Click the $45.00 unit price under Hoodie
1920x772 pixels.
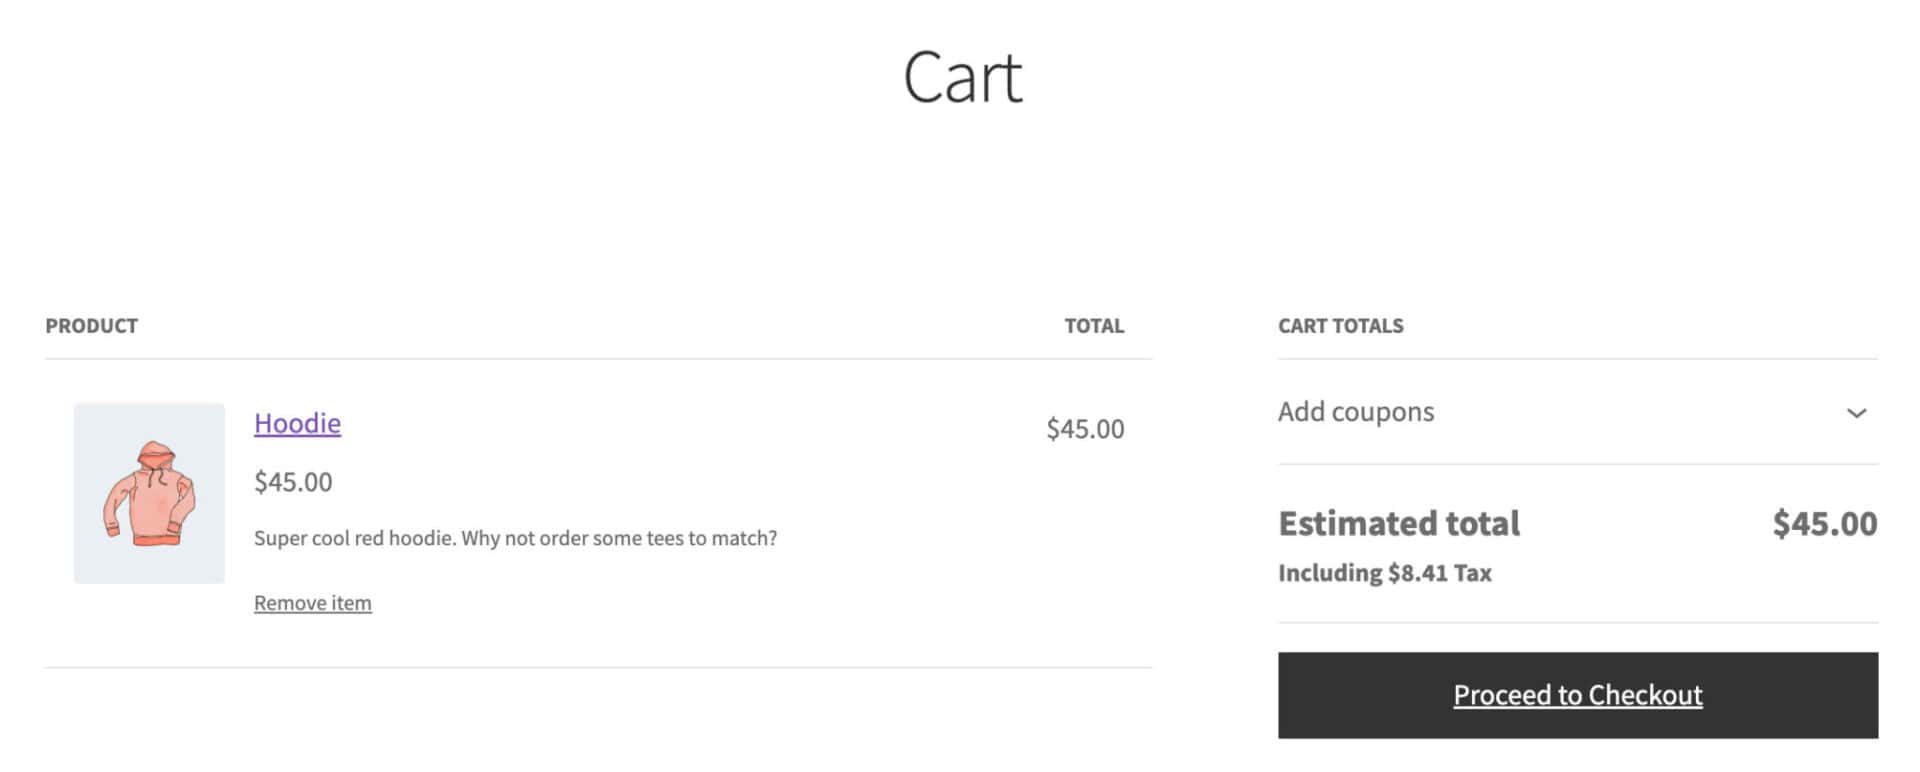coord(293,482)
